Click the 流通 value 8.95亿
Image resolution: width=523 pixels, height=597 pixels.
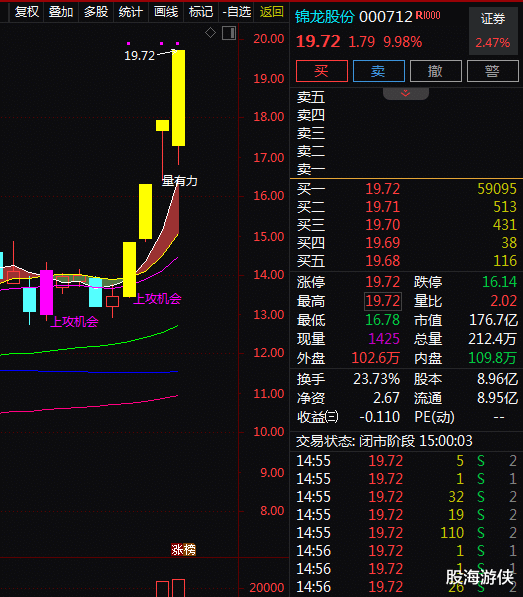497,398
